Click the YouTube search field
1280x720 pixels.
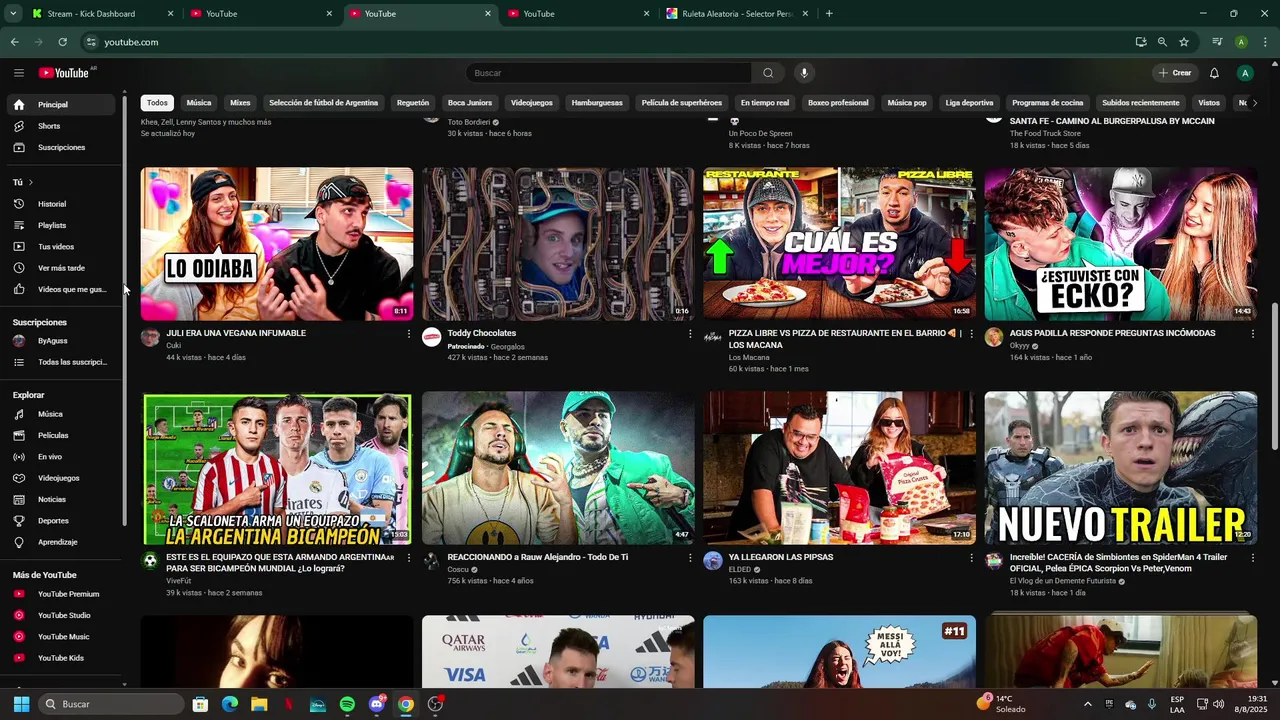pyautogui.click(x=608, y=73)
